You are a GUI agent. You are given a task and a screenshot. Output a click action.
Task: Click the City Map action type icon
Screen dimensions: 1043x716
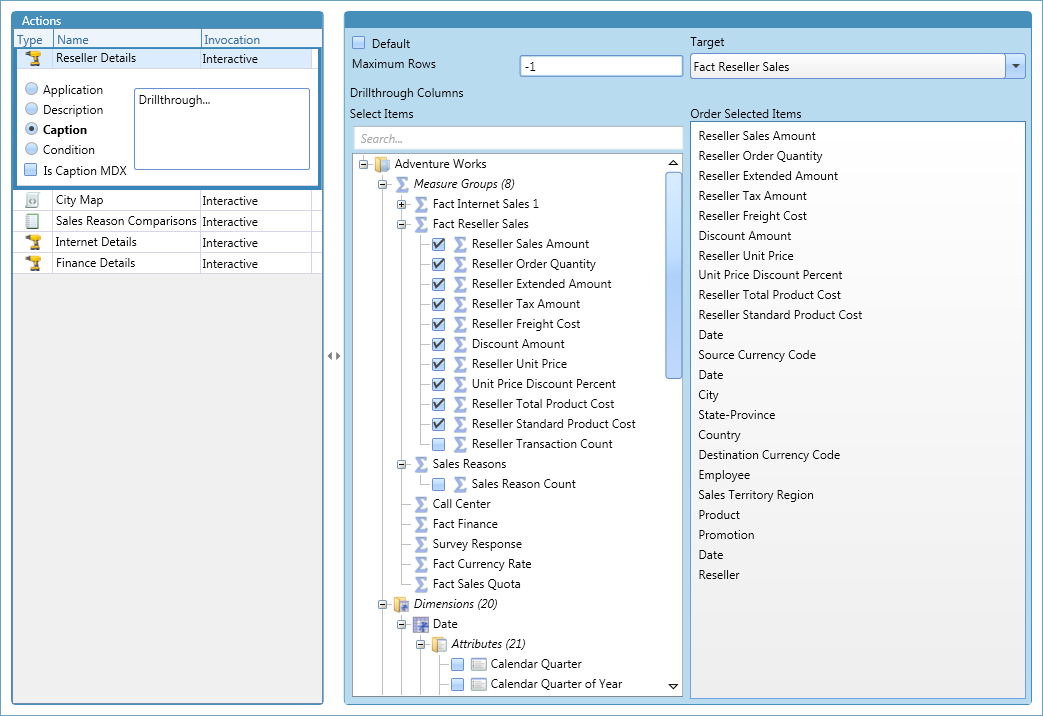(x=33, y=200)
